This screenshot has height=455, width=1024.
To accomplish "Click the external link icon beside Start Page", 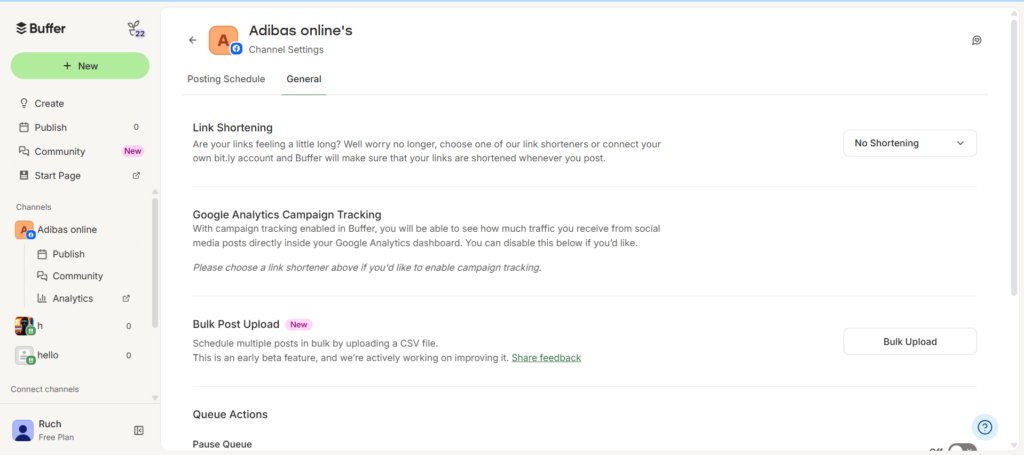I will (x=136, y=176).
